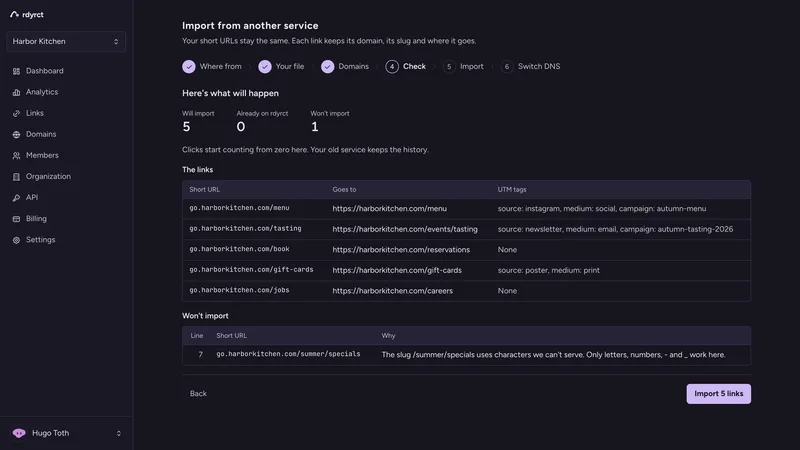Click the Goes to column header

[x=344, y=189]
